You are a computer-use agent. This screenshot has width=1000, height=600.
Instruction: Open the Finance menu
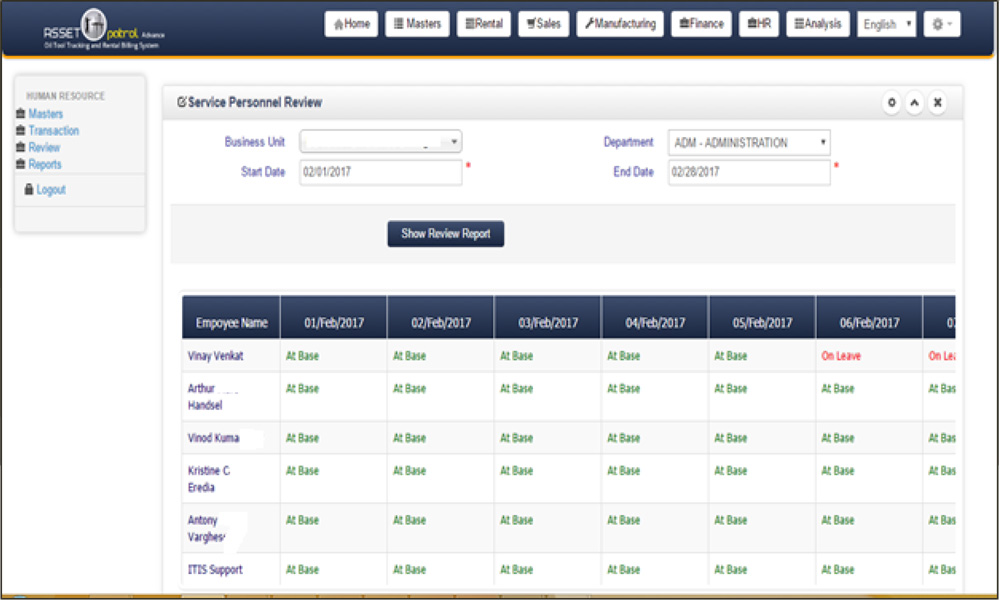click(701, 24)
